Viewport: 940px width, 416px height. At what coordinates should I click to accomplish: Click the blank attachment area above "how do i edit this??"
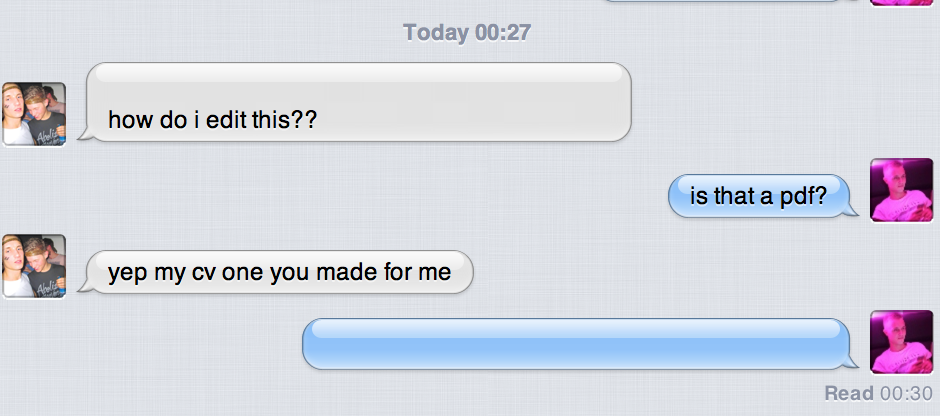(x=360, y=83)
